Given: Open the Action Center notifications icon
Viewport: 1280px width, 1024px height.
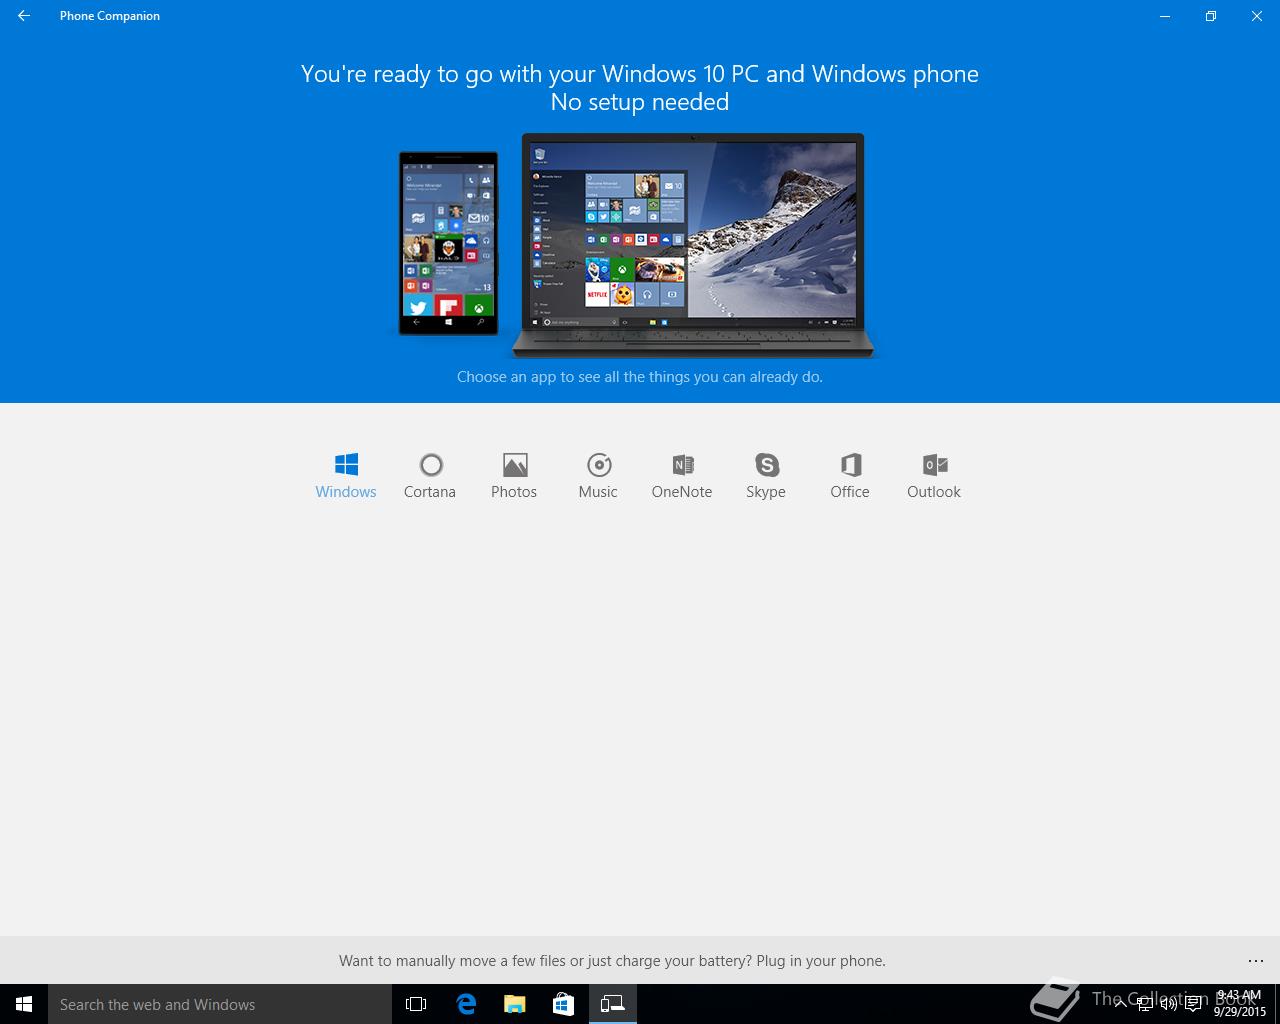Looking at the screenshot, I should coord(1193,1004).
